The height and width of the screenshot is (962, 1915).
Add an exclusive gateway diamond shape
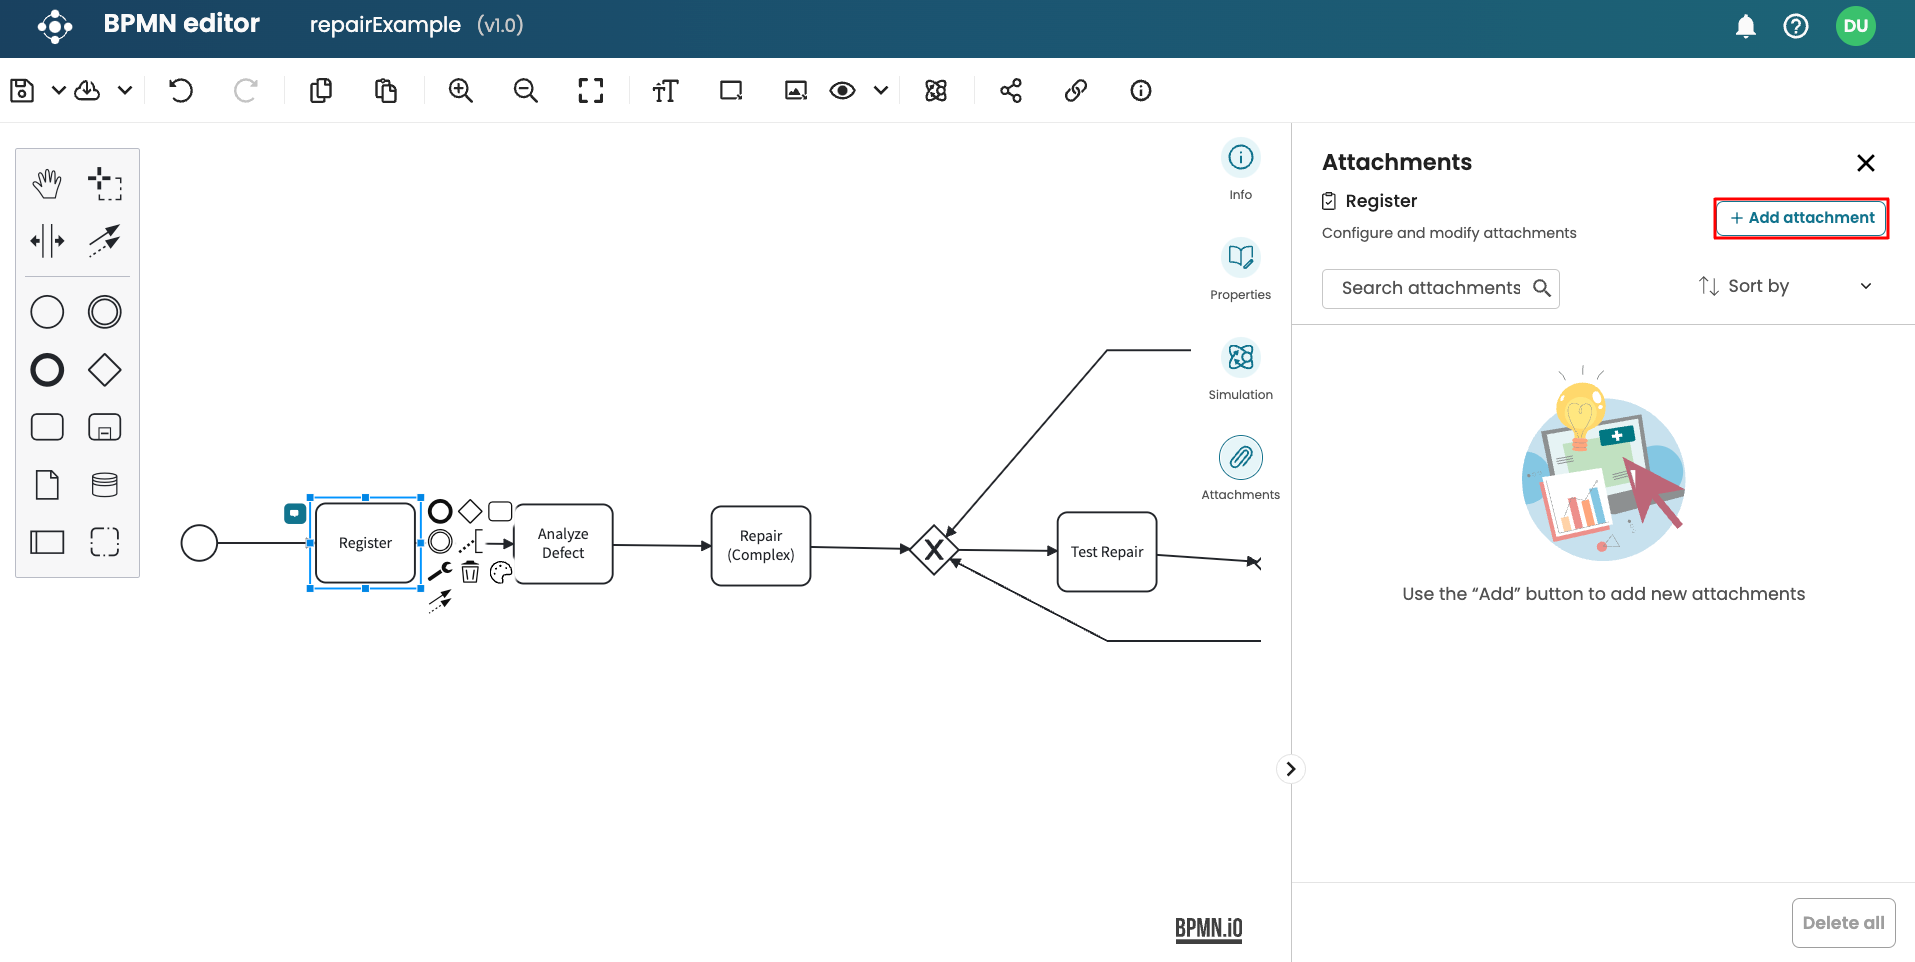click(105, 370)
